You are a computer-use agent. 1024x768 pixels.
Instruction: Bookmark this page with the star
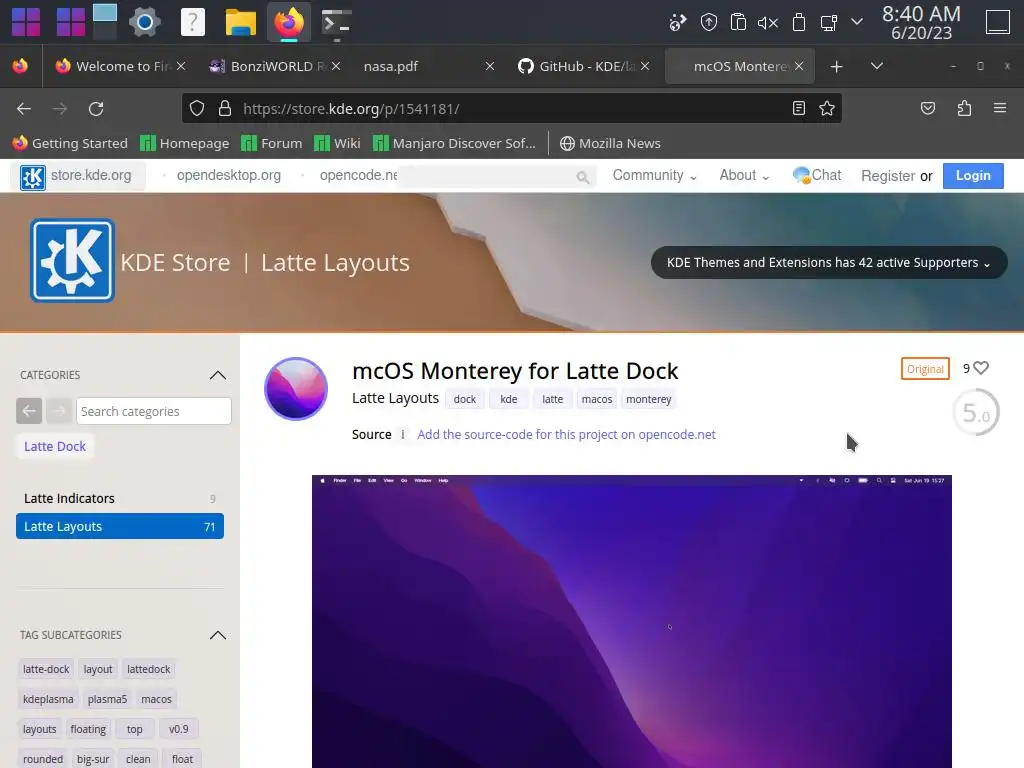point(827,108)
